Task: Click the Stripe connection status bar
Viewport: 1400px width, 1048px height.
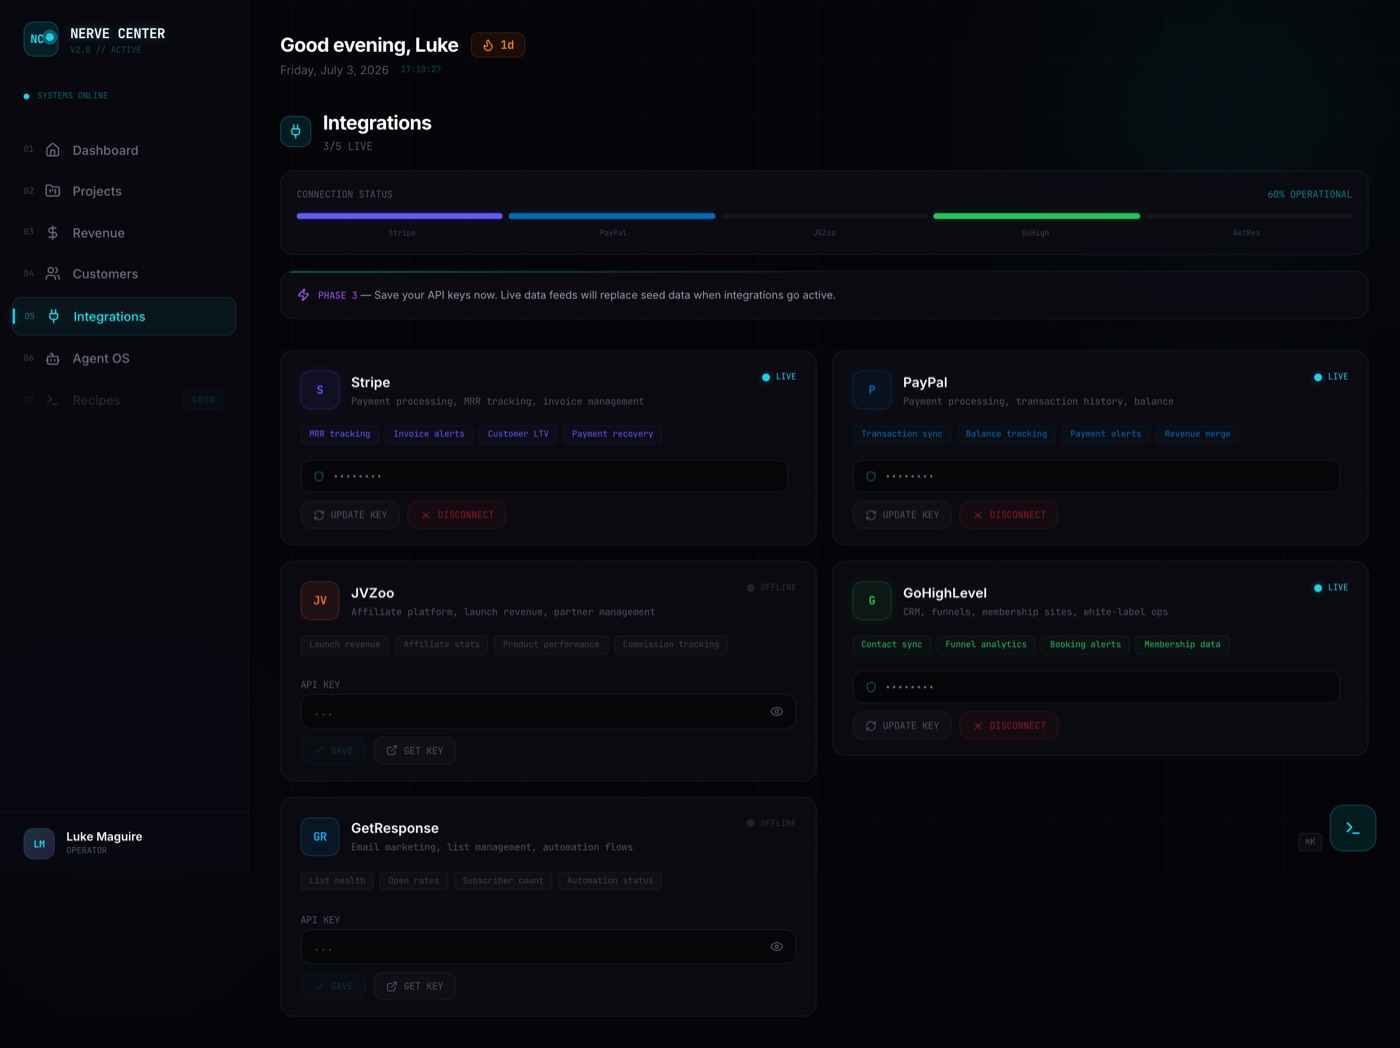Action: 400,216
